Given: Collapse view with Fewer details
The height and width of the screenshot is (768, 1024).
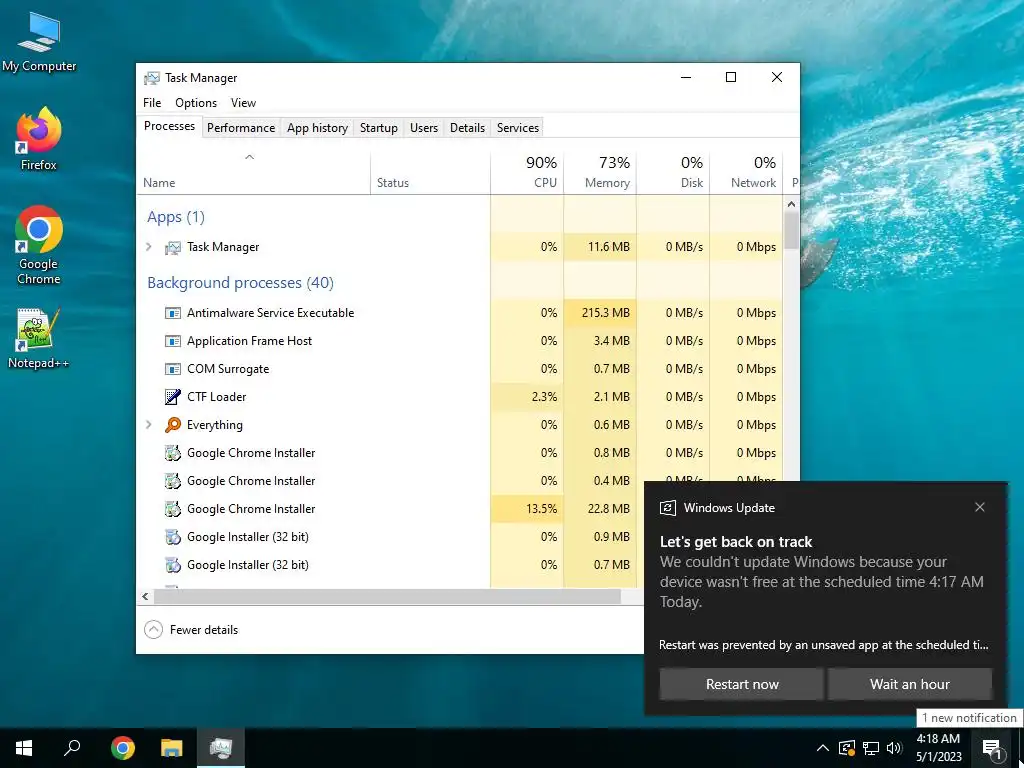Looking at the screenshot, I should tap(191, 630).
